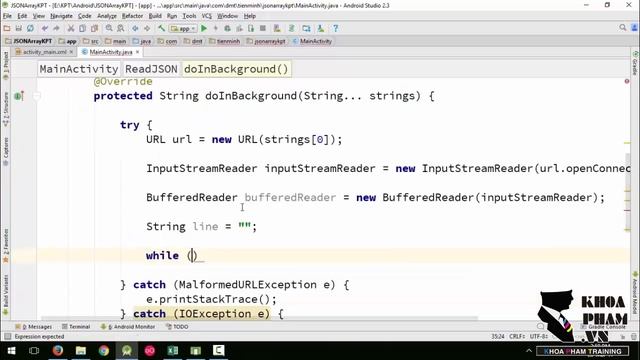Screen dimensions: 640x360
Task: Open the Edit menu
Action: [22, 16]
